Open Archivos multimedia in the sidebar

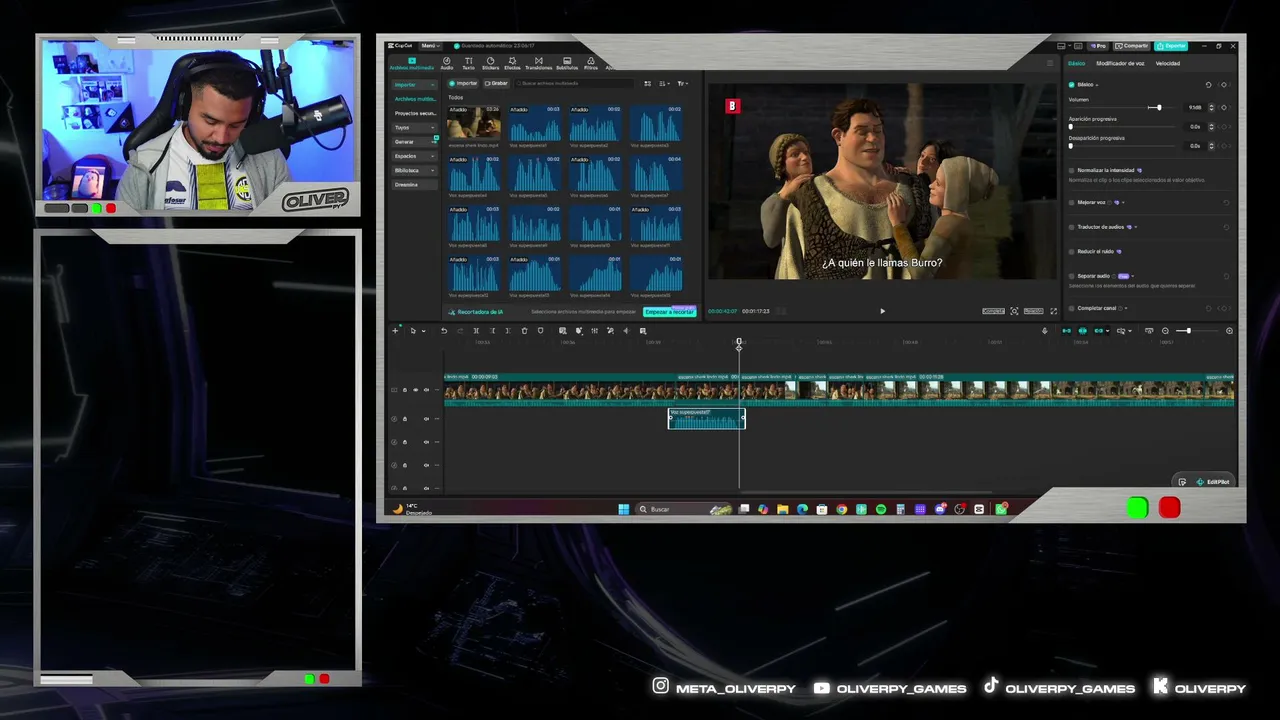tap(414, 99)
